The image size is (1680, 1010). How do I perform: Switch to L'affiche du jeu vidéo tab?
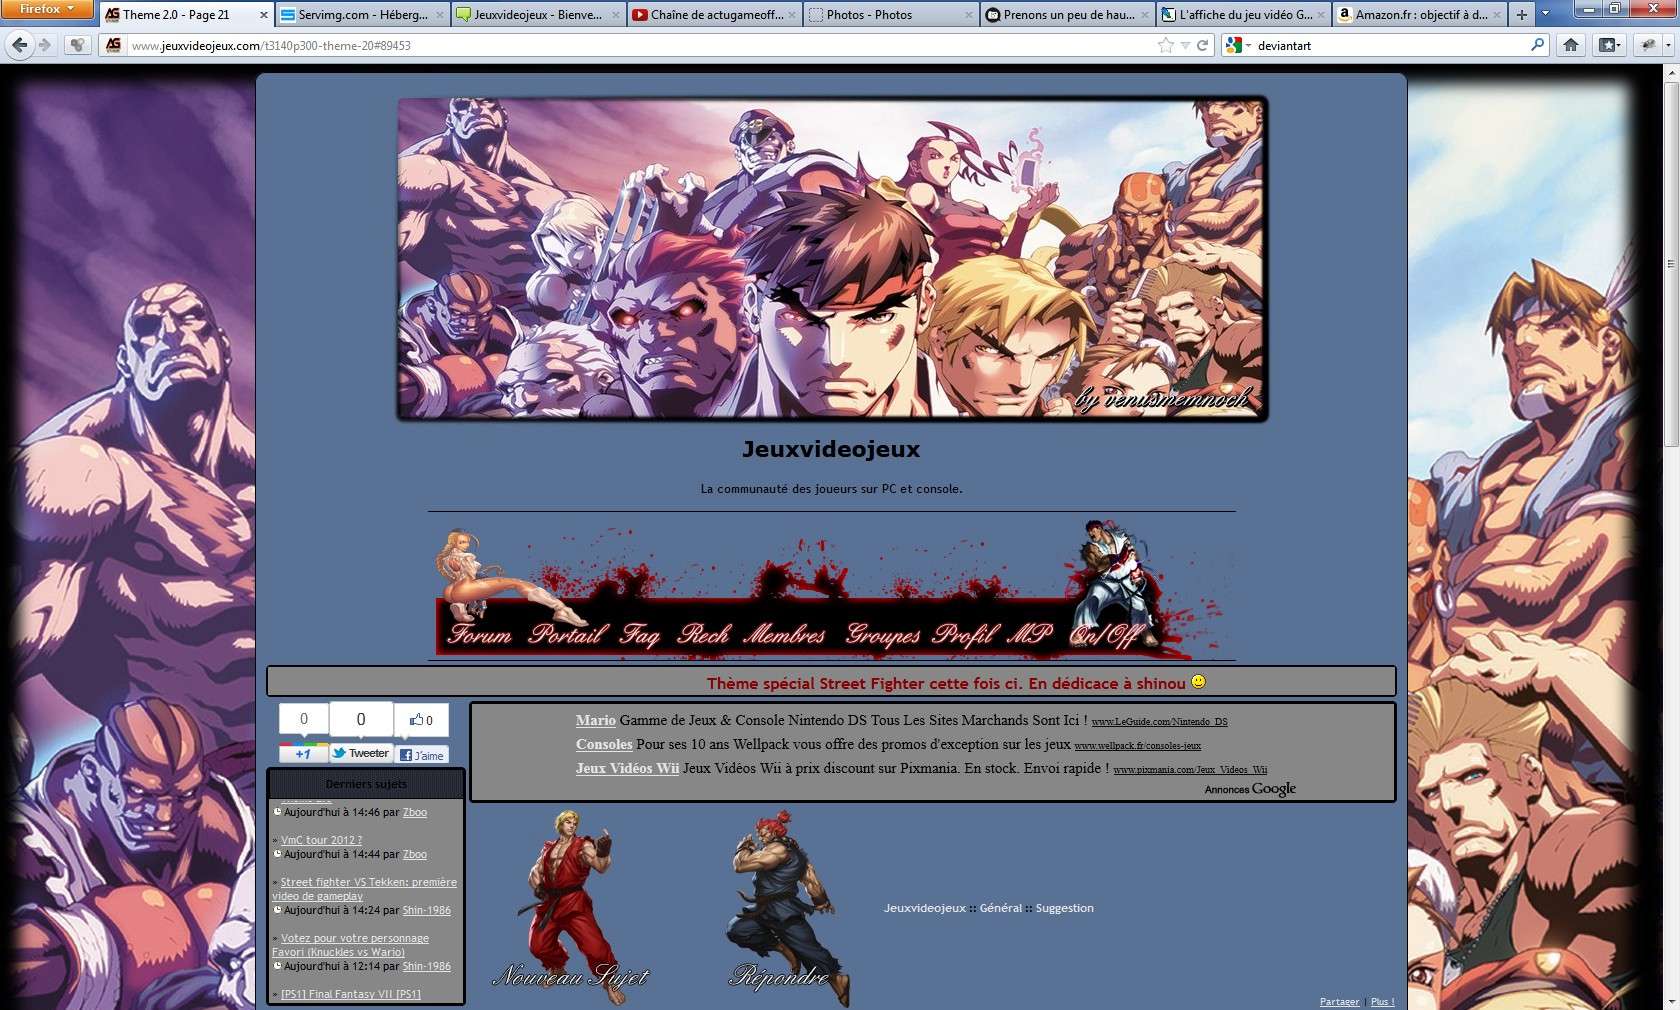(1242, 15)
